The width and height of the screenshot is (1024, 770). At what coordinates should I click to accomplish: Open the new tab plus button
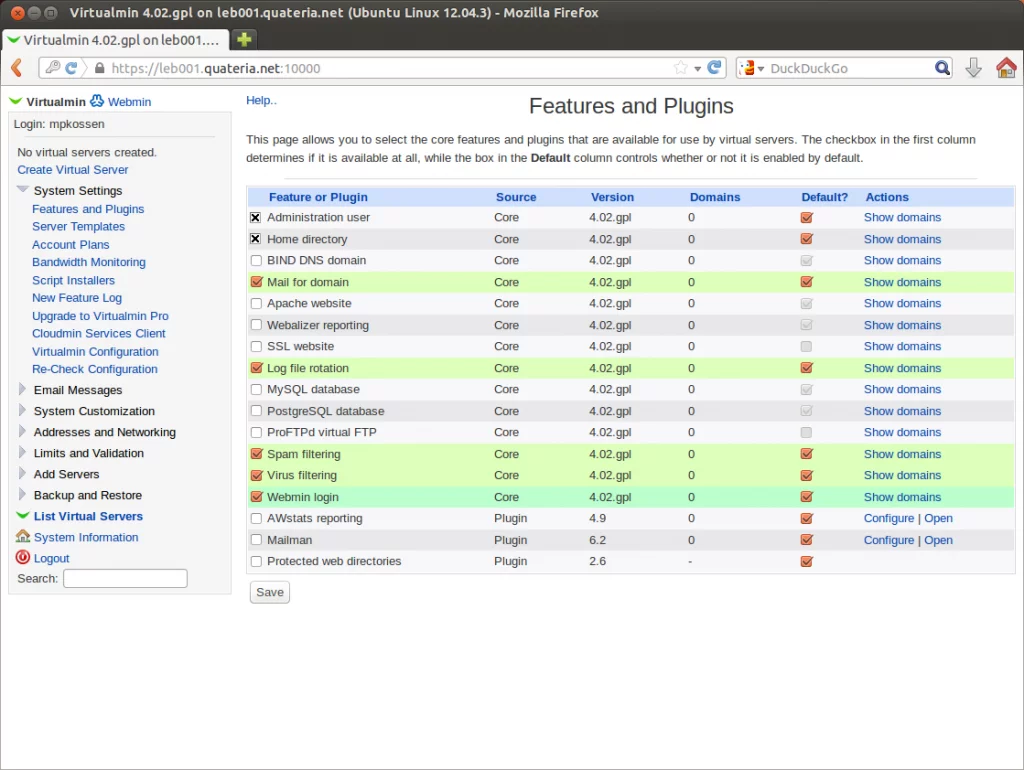[x=244, y=39]
